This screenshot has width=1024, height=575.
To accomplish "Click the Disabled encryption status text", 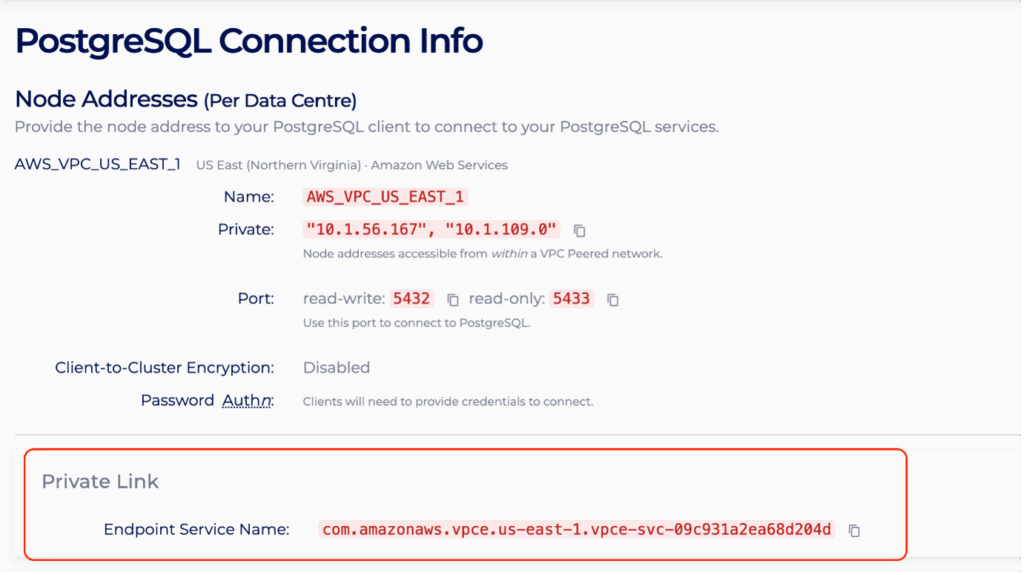I will coord(336,368).
